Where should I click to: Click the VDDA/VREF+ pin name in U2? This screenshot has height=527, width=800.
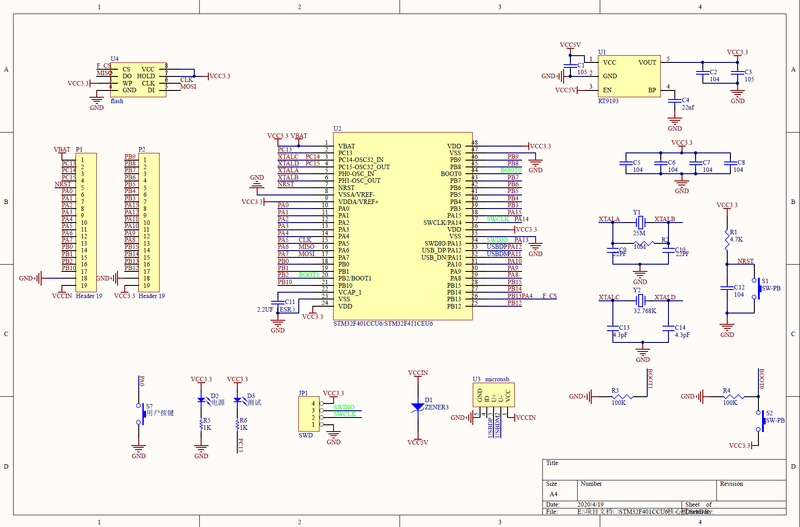coord(358,202)
